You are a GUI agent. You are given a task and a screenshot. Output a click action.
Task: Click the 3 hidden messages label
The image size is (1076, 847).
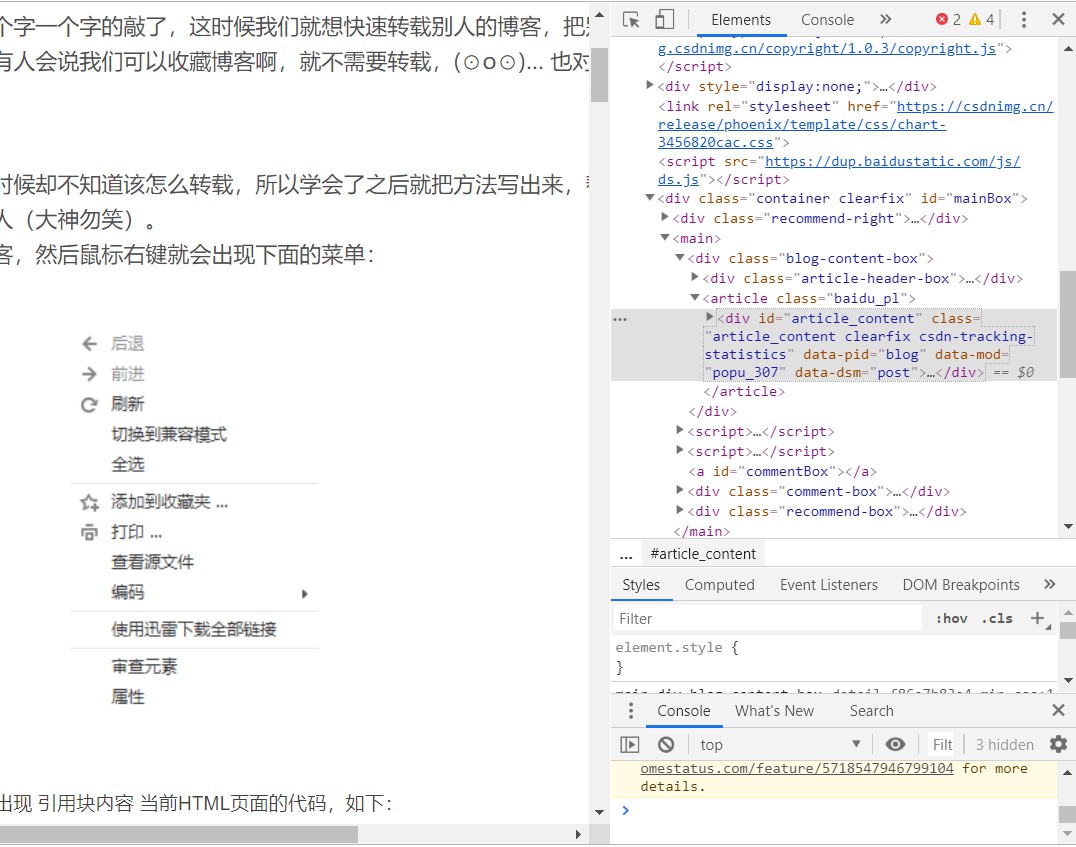tap(1004, 745)
